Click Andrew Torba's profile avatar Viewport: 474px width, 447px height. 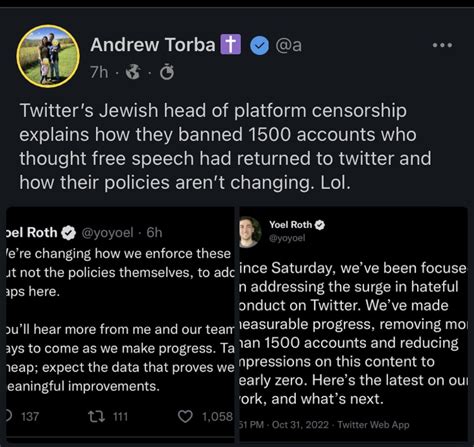pos(48,56)
